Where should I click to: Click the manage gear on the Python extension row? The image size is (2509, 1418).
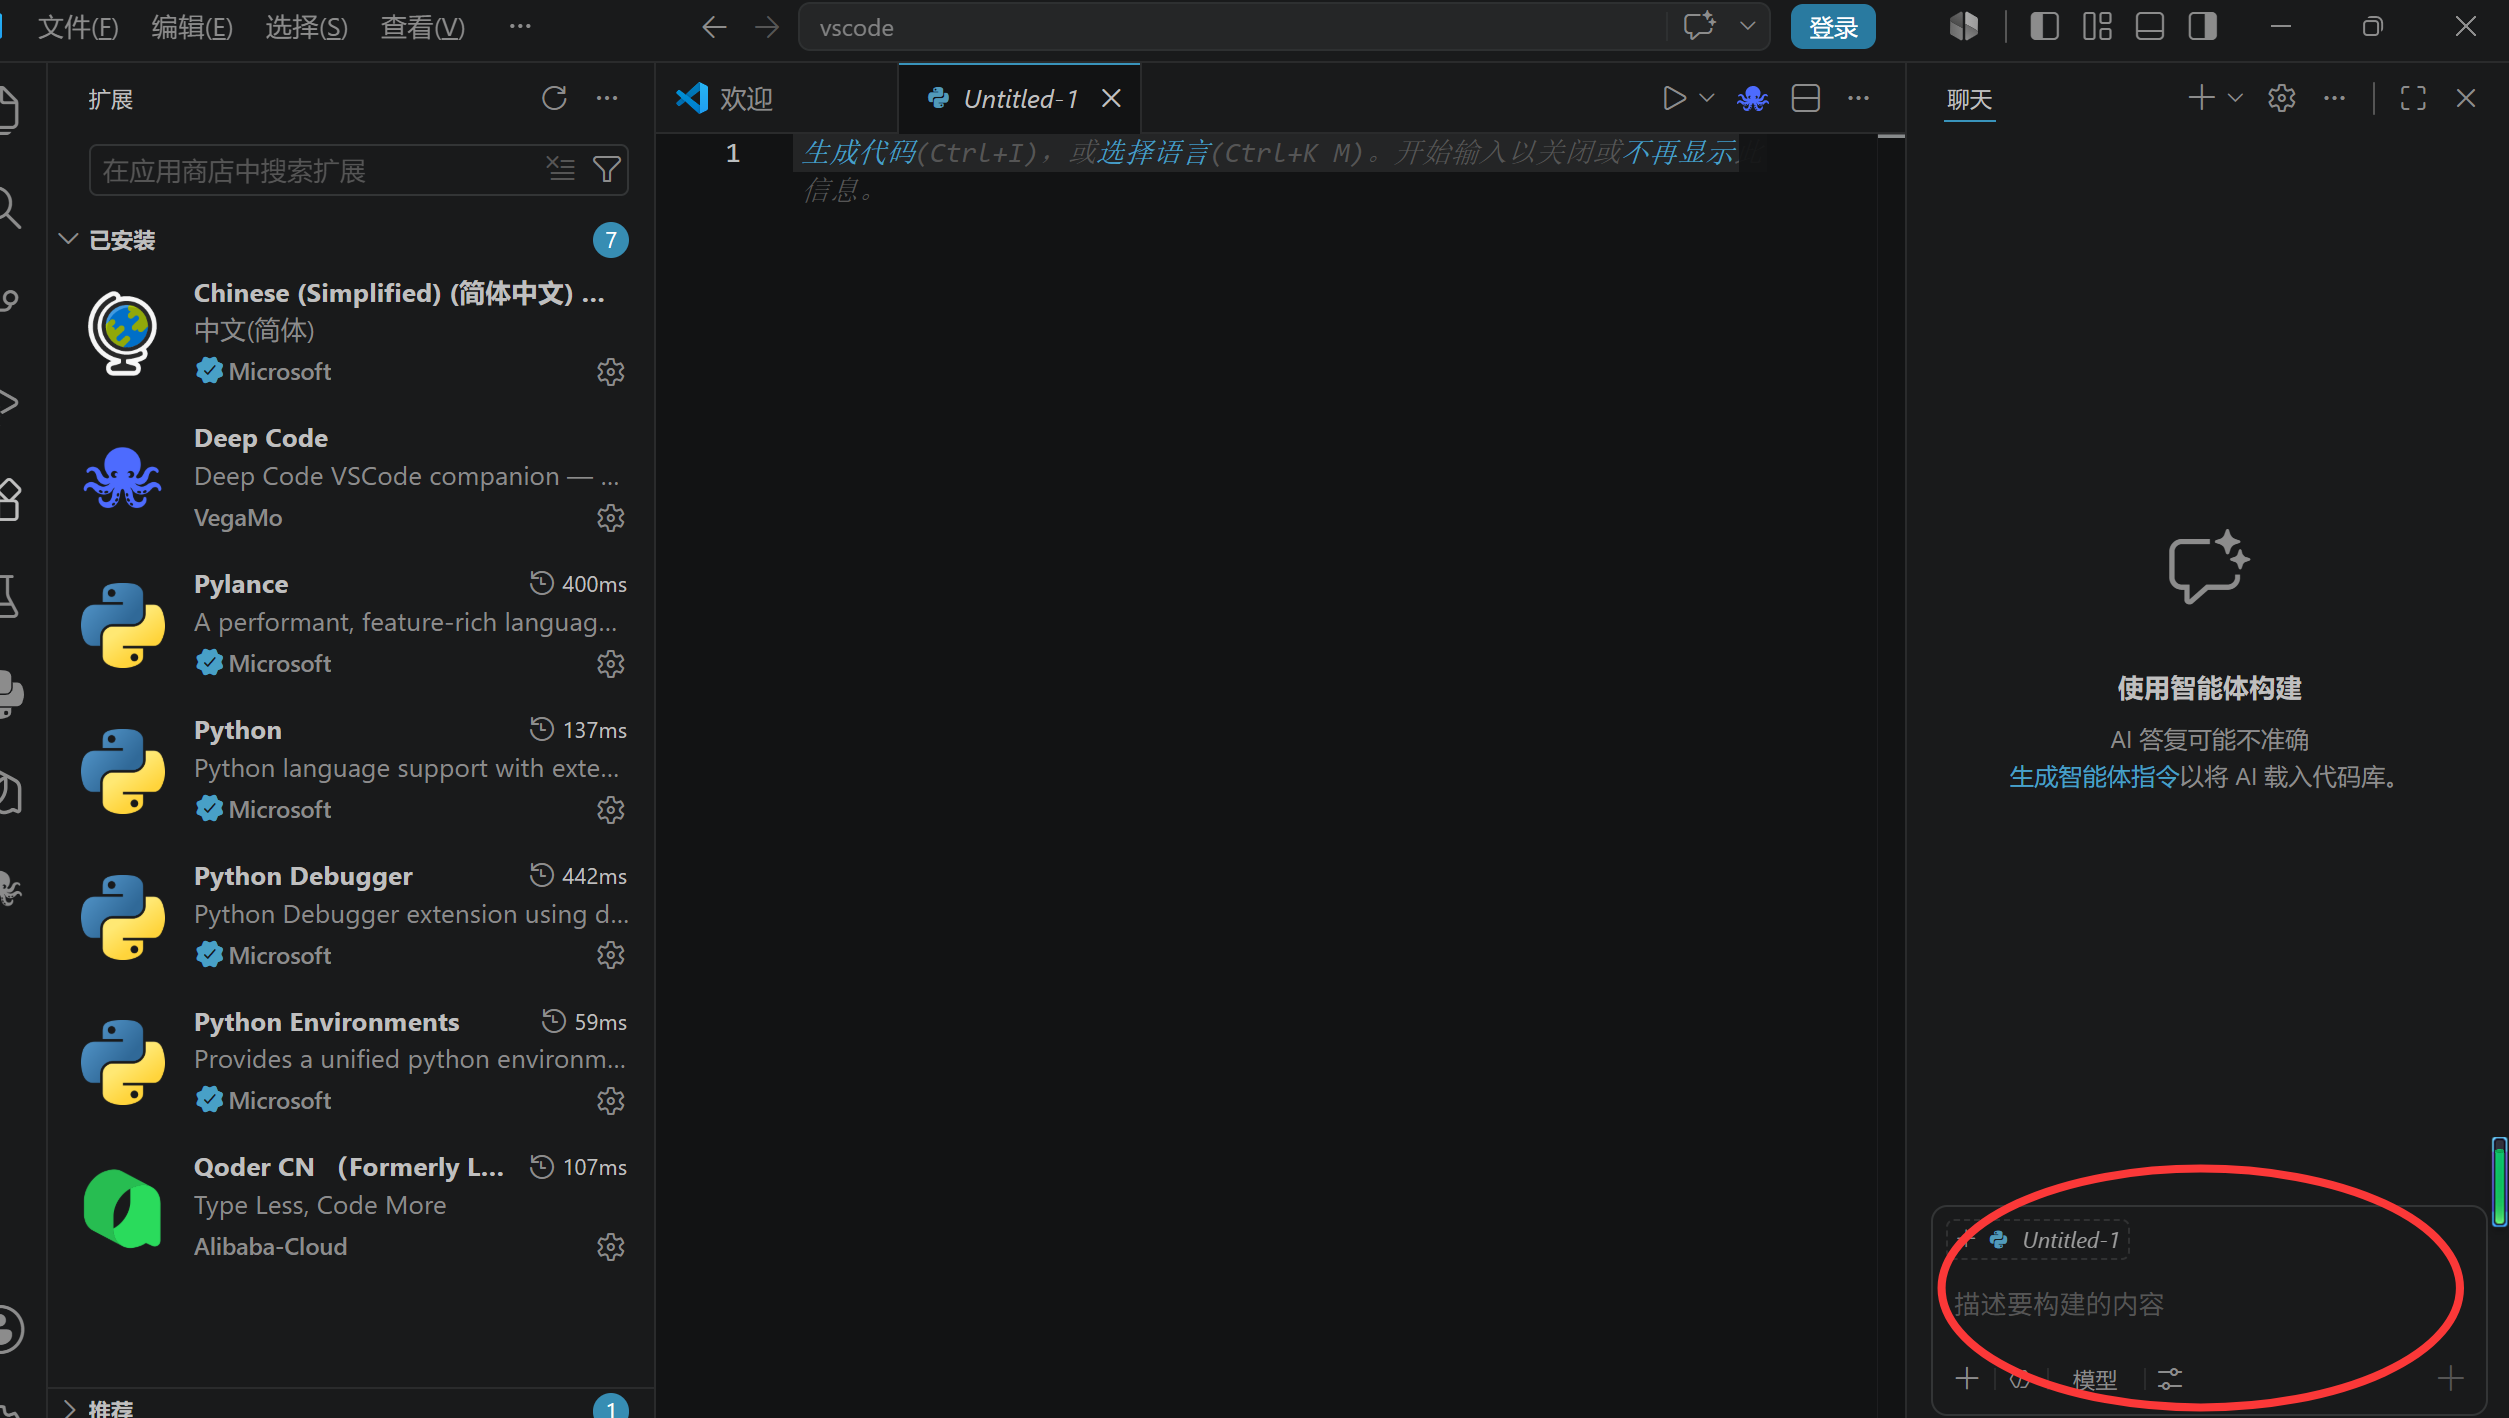tap(610, 810)
